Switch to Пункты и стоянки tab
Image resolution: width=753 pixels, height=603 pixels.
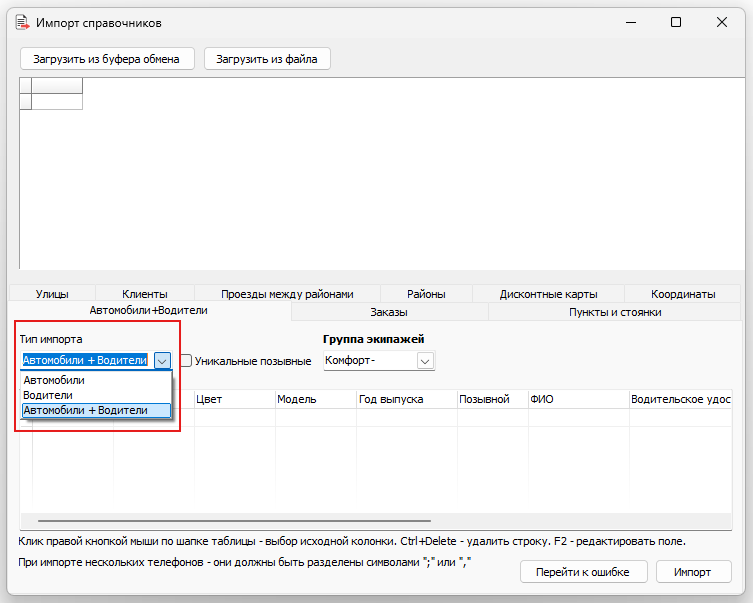point(615,312)
